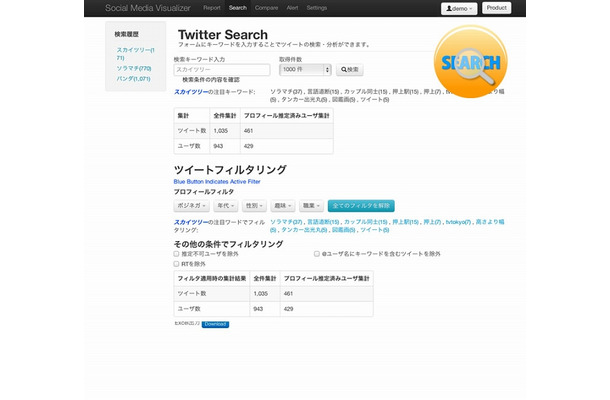
Task: Expand the 性別 filter dropdown
Action: (254, 205)
